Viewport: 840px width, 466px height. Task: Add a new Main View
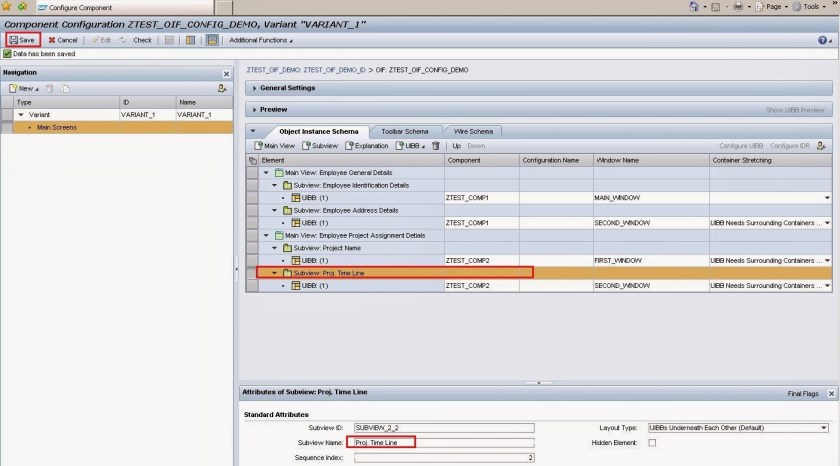coord(273,146)
